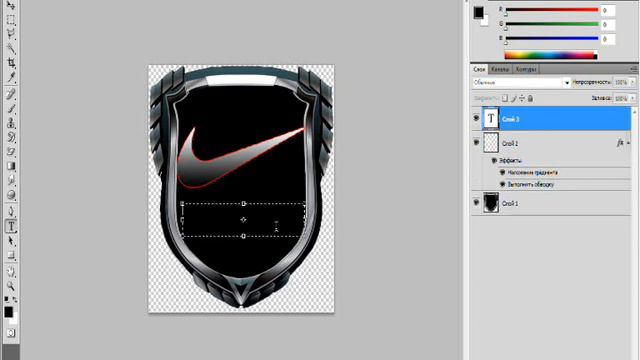Click the blue channel slider track
The image size is (640, 360).
[552, 38]
